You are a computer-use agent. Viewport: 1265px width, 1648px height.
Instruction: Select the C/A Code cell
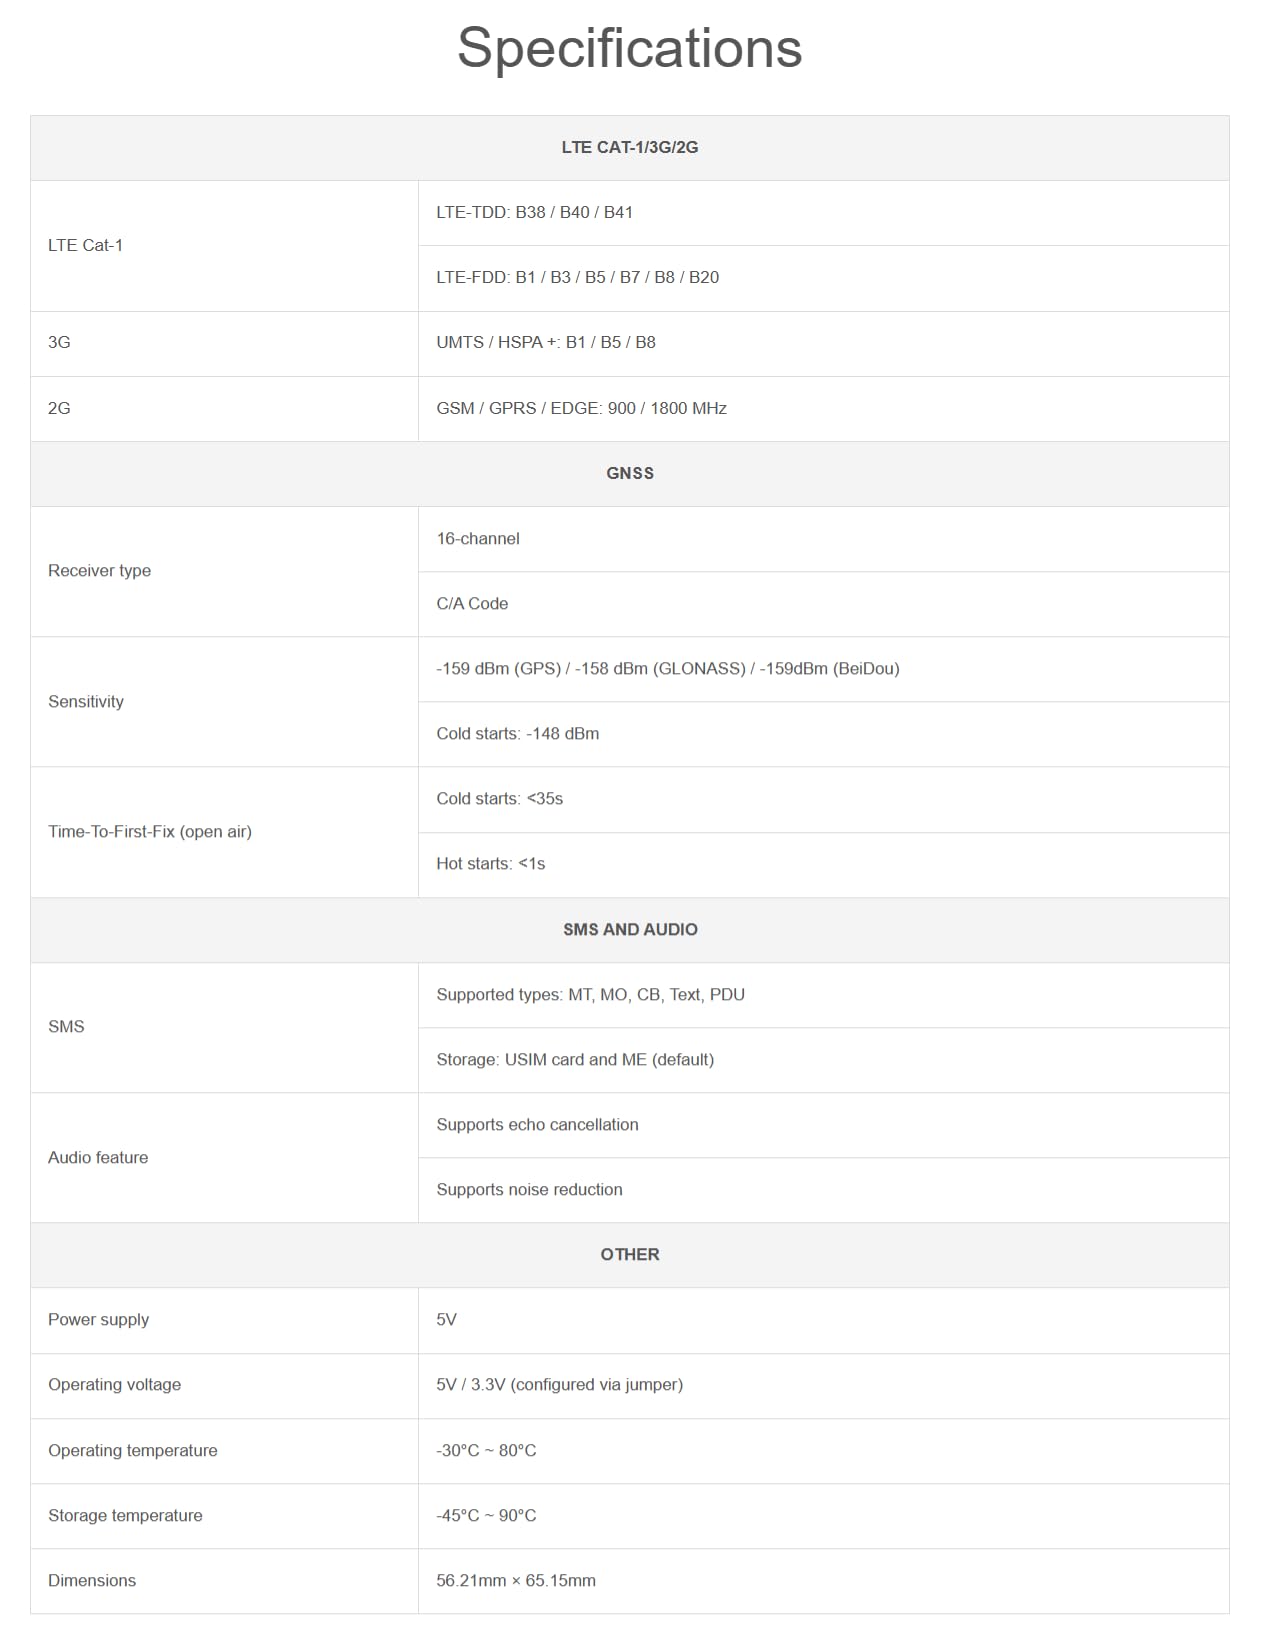[x=824, y=604]
